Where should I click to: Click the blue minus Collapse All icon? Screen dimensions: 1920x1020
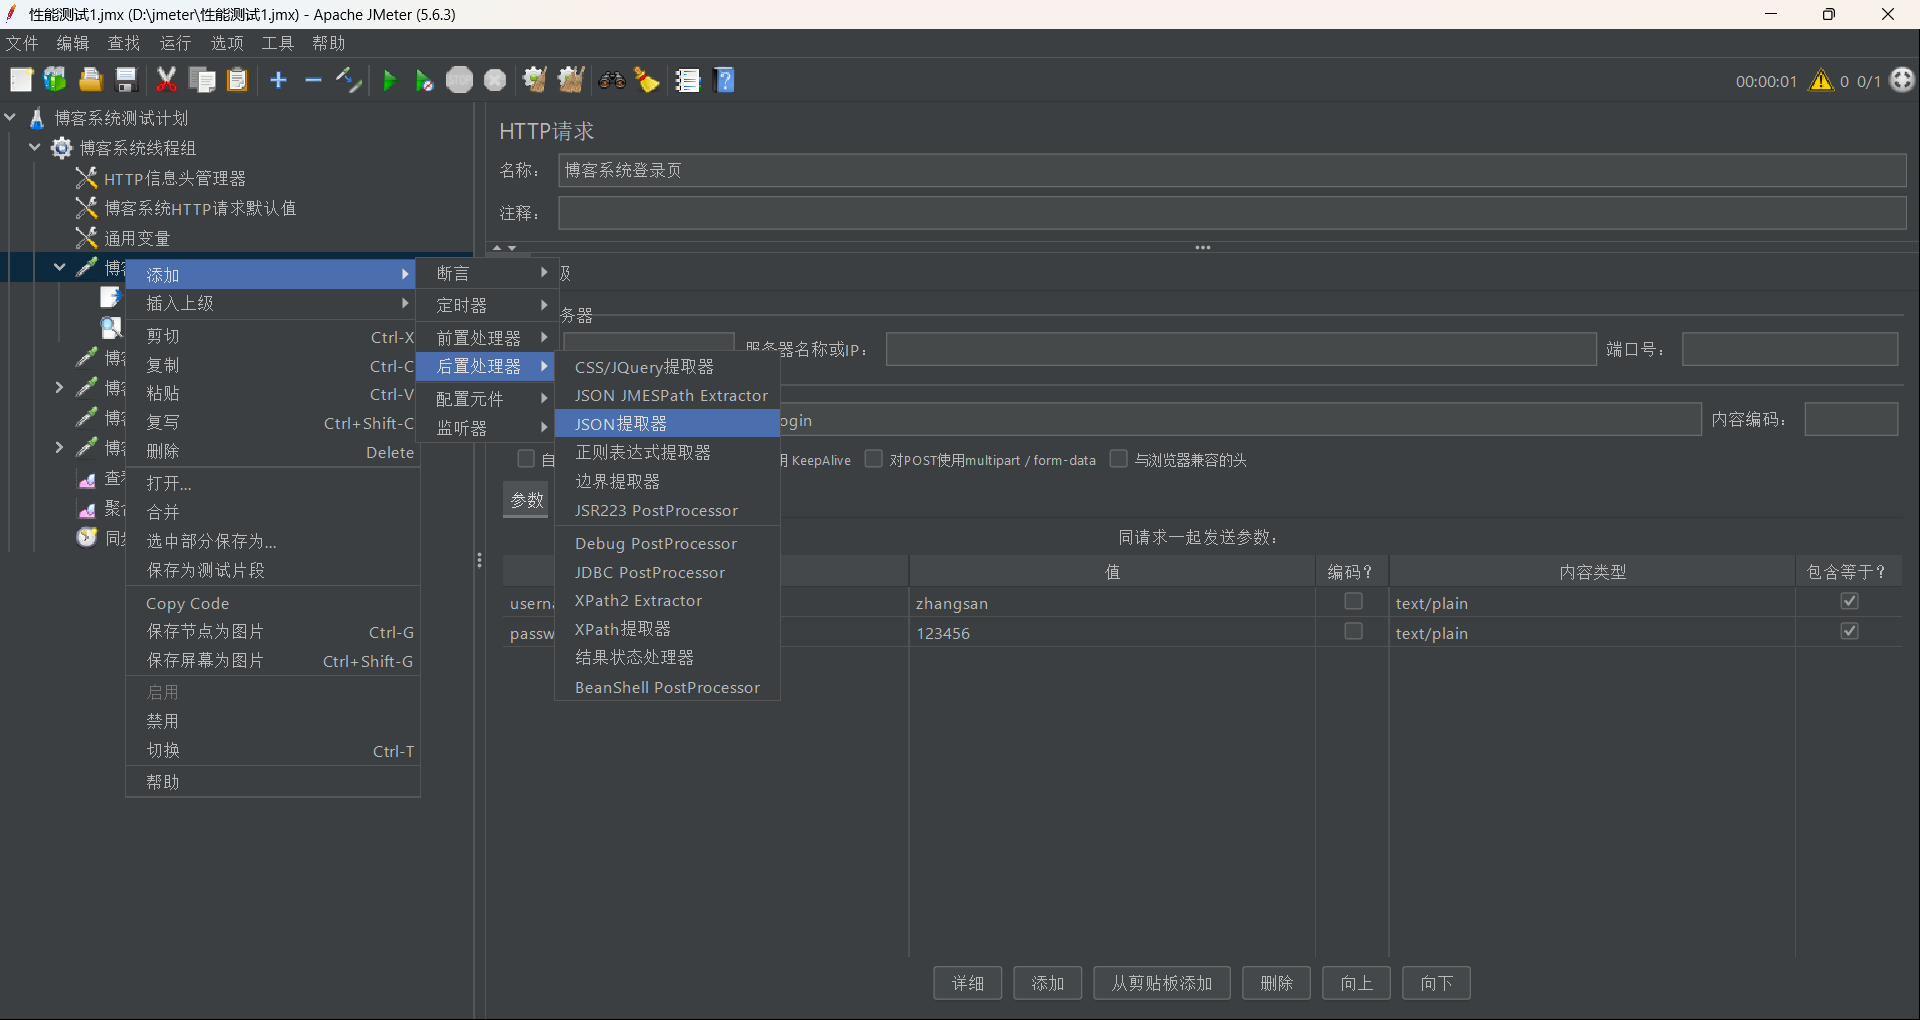[313, 80]
